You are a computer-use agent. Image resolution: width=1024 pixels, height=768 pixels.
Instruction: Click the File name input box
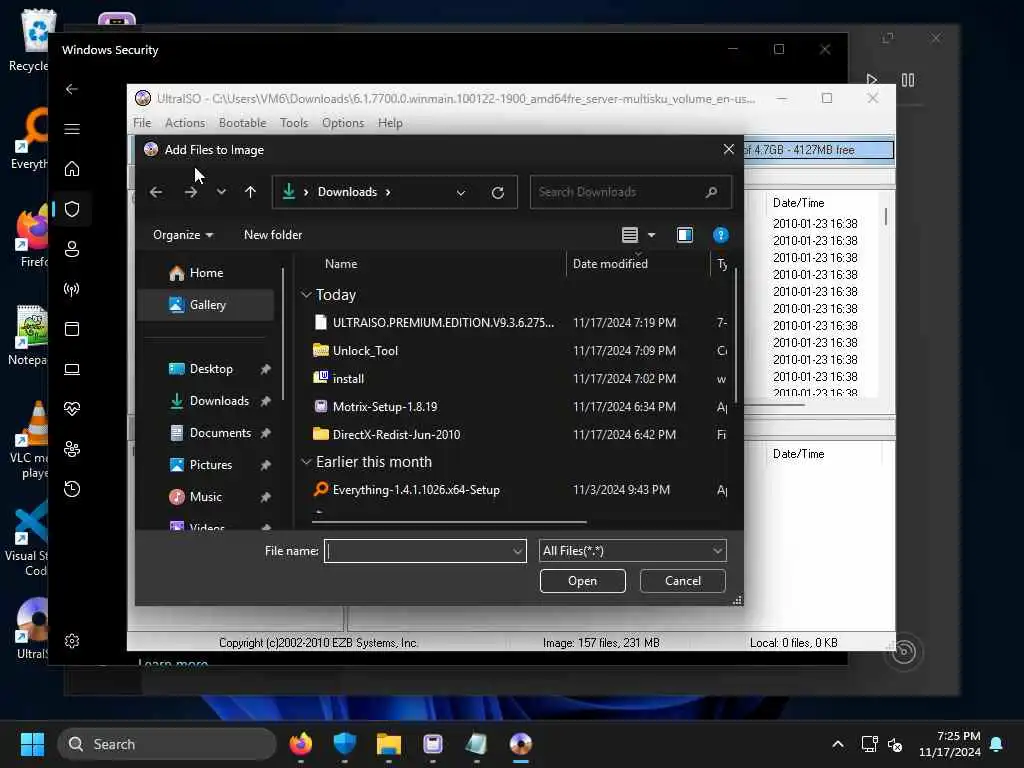[418, 551]
